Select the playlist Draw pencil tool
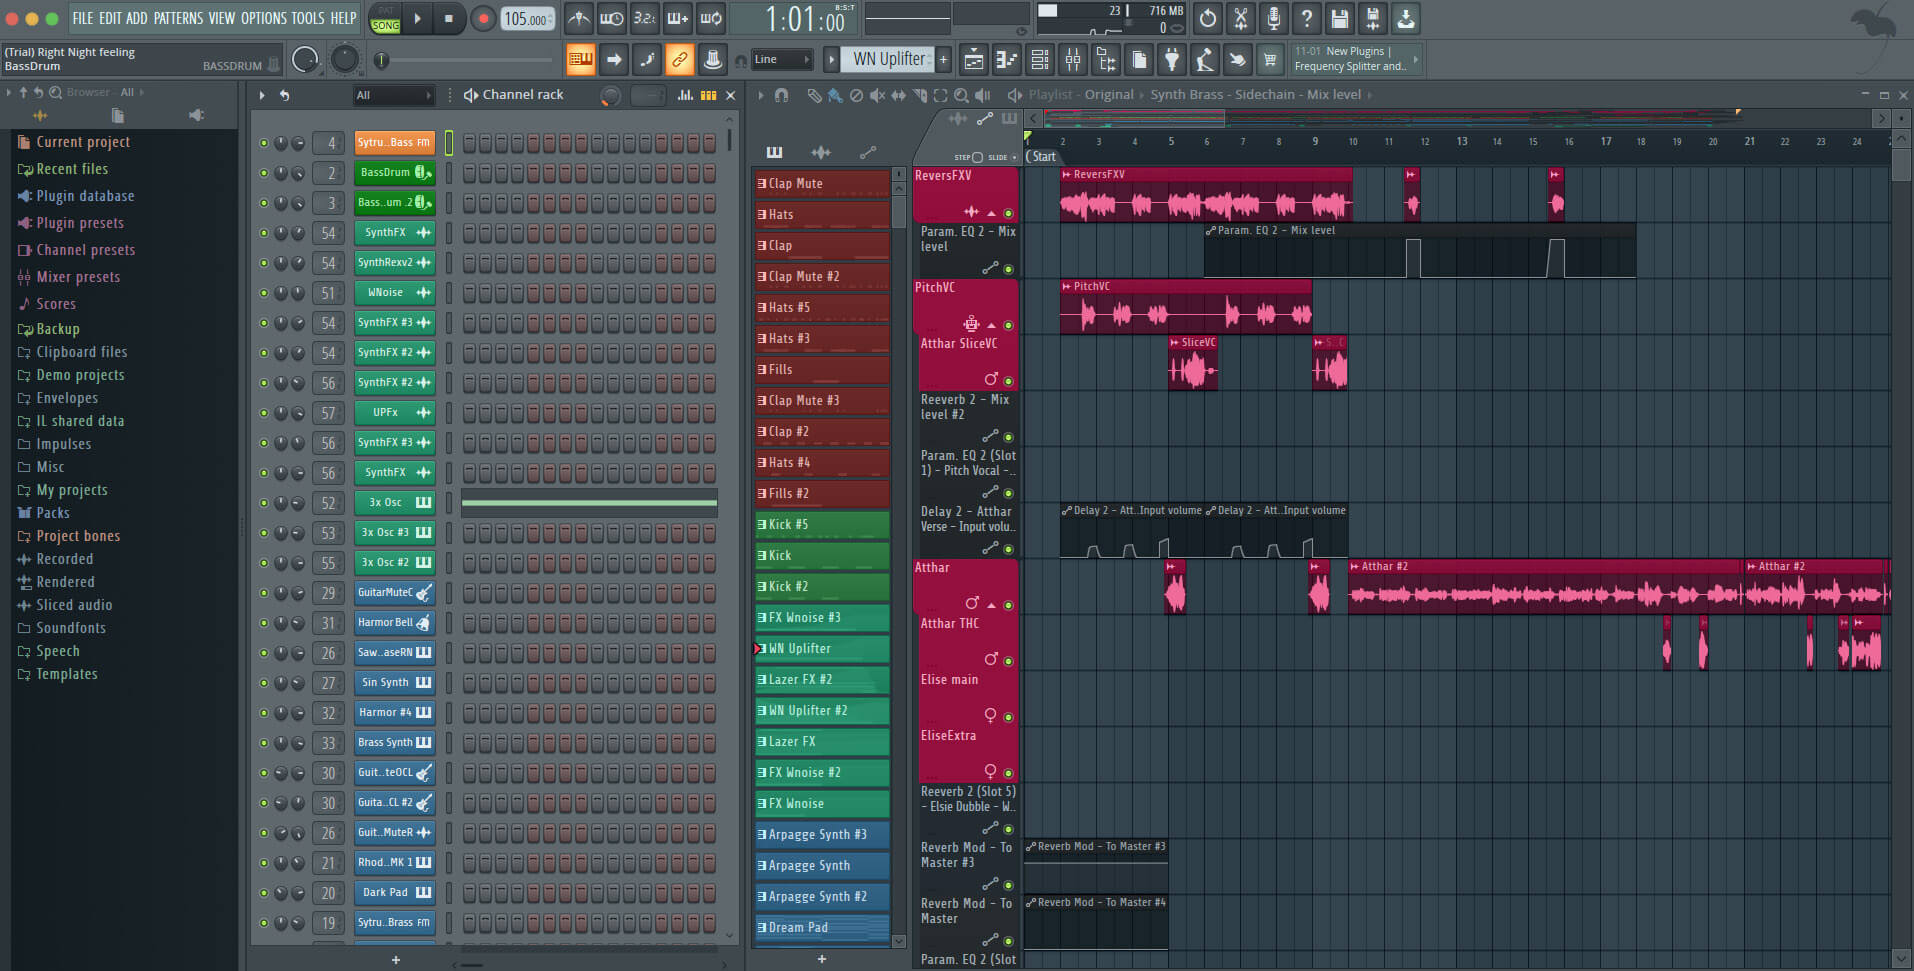The image size is (1914, 971). 814,95
